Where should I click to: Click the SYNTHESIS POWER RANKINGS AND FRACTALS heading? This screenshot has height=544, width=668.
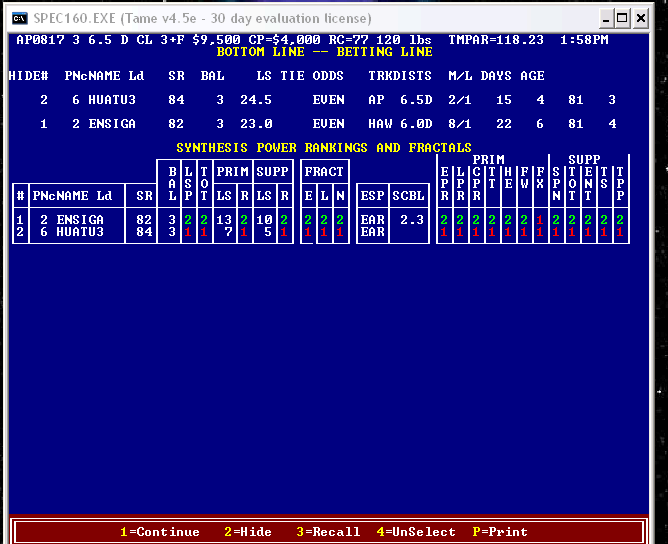pyautogui.click(x=324, y=148)
